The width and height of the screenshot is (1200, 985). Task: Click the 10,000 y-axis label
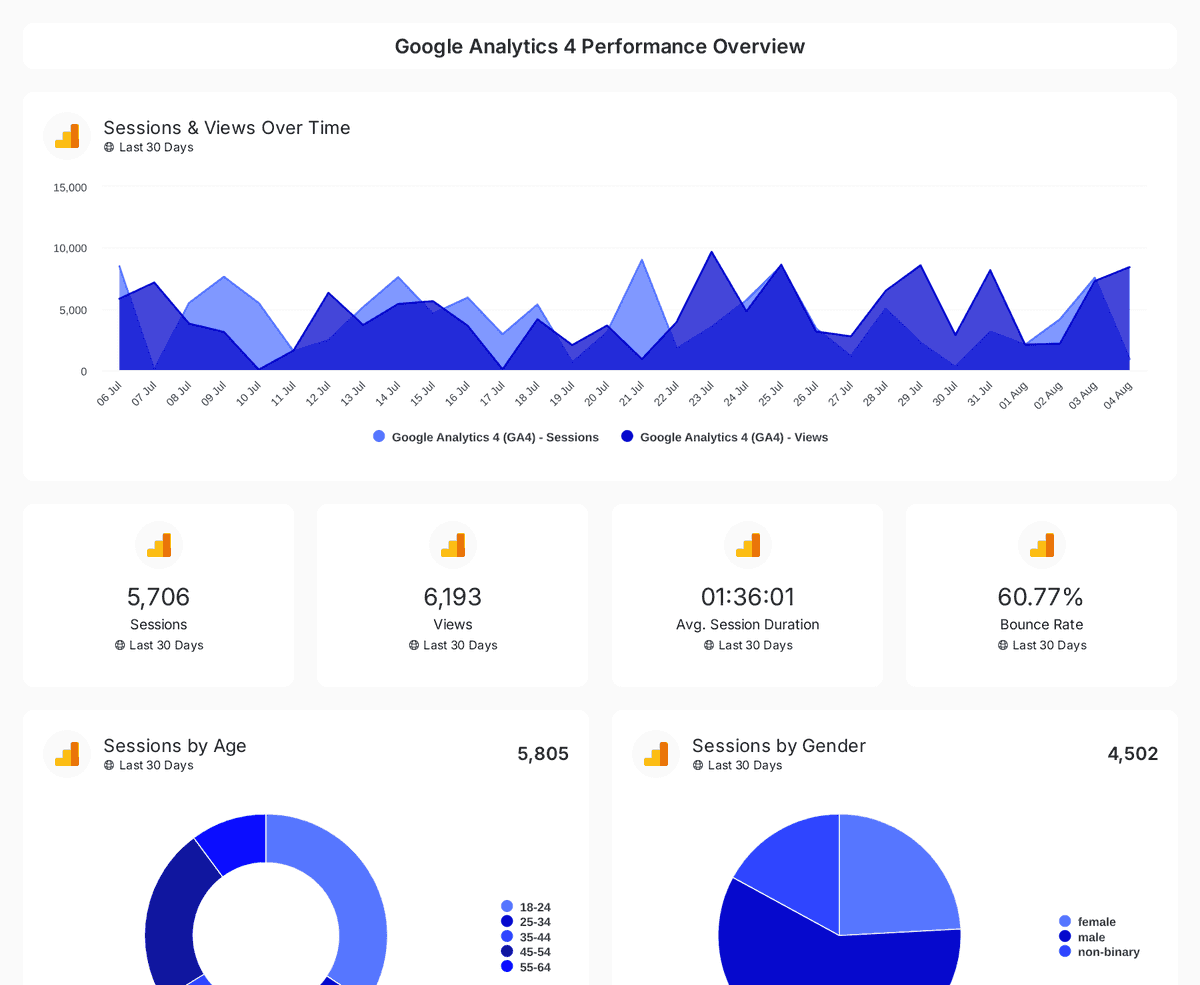coord(70,248)
